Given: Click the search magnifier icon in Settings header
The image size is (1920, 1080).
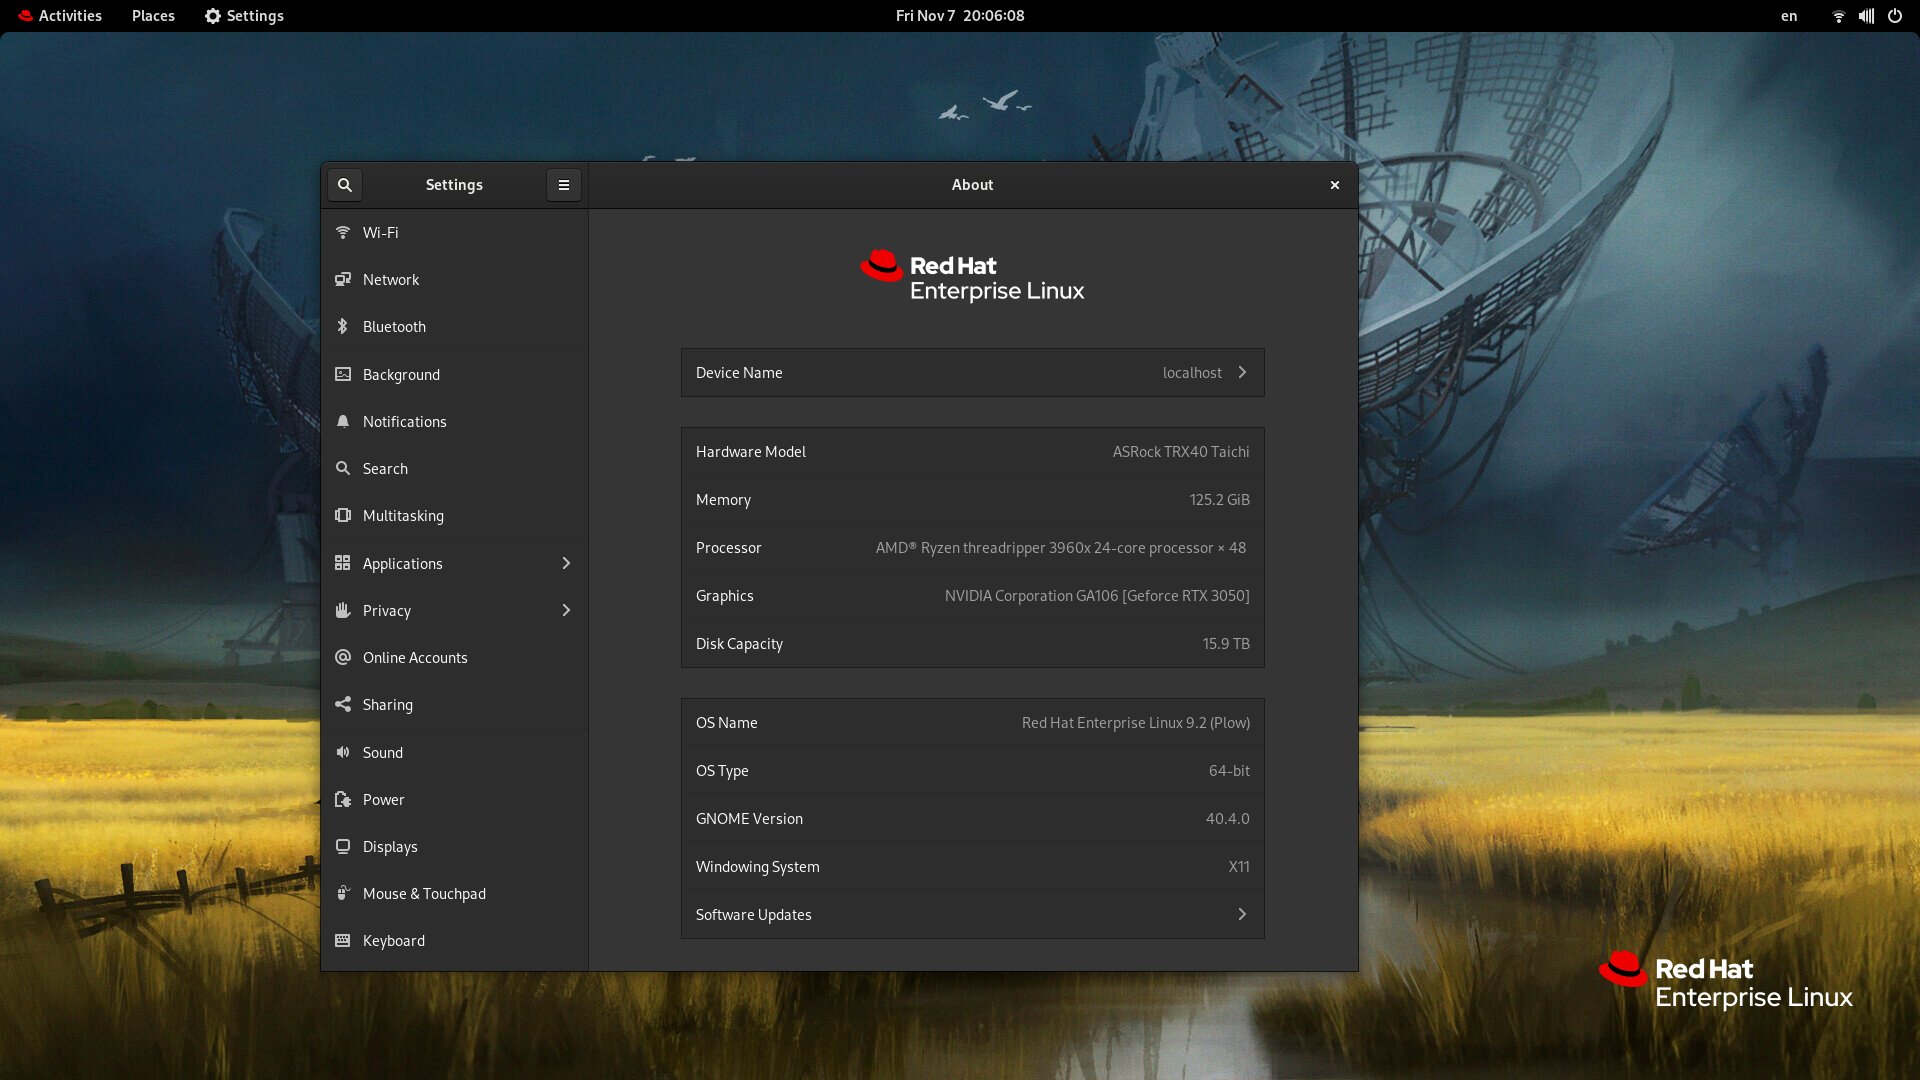Looking at the screenshot, I should pyautogui.click(x=345, y=185).
